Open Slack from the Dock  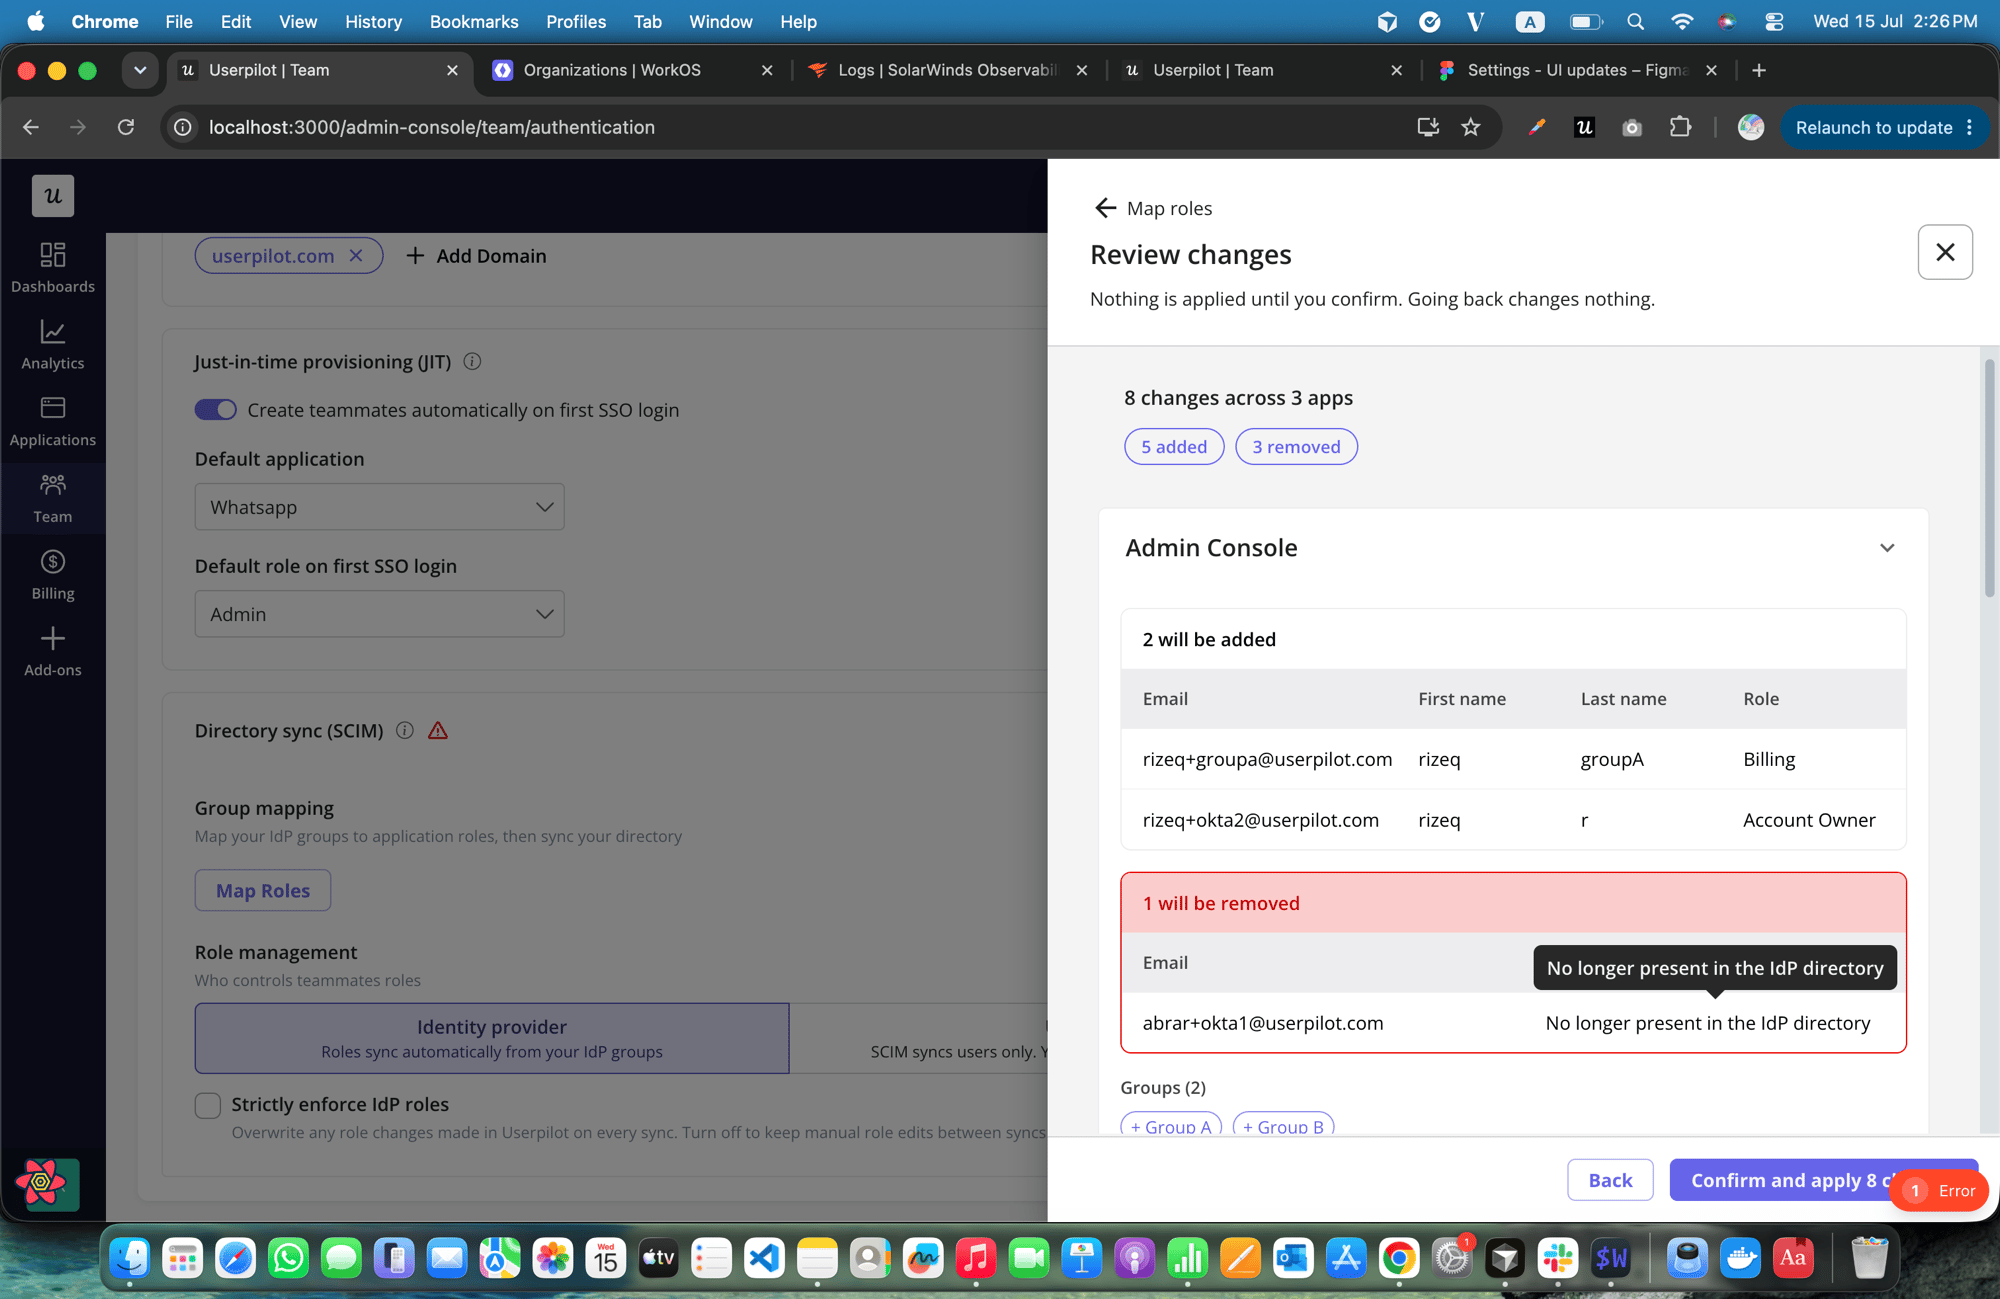pyautogui.click(x=1558, y=1257)
